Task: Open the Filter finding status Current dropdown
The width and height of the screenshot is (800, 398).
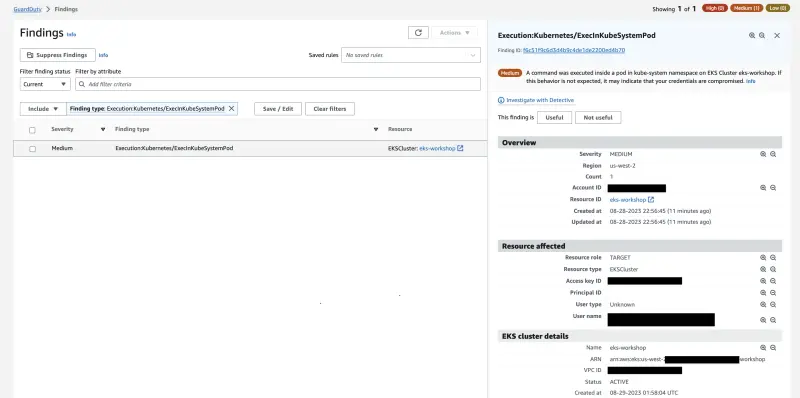Action: tap(45, 84)
